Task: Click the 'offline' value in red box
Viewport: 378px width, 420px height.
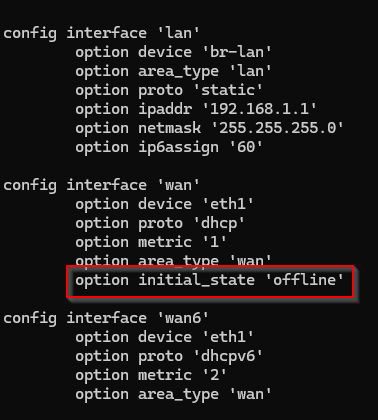Action: [305, 280]
